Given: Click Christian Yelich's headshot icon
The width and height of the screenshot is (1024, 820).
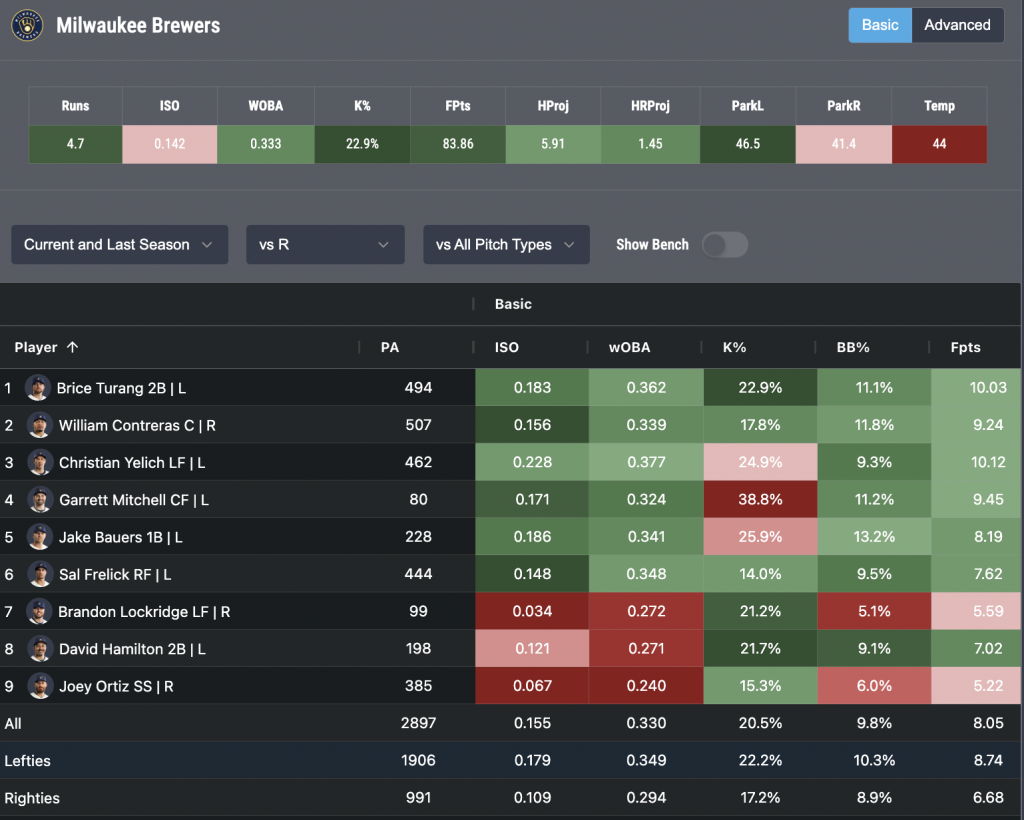Looking at the screenshot, I should pyautogui.click(x=38, y=462).
